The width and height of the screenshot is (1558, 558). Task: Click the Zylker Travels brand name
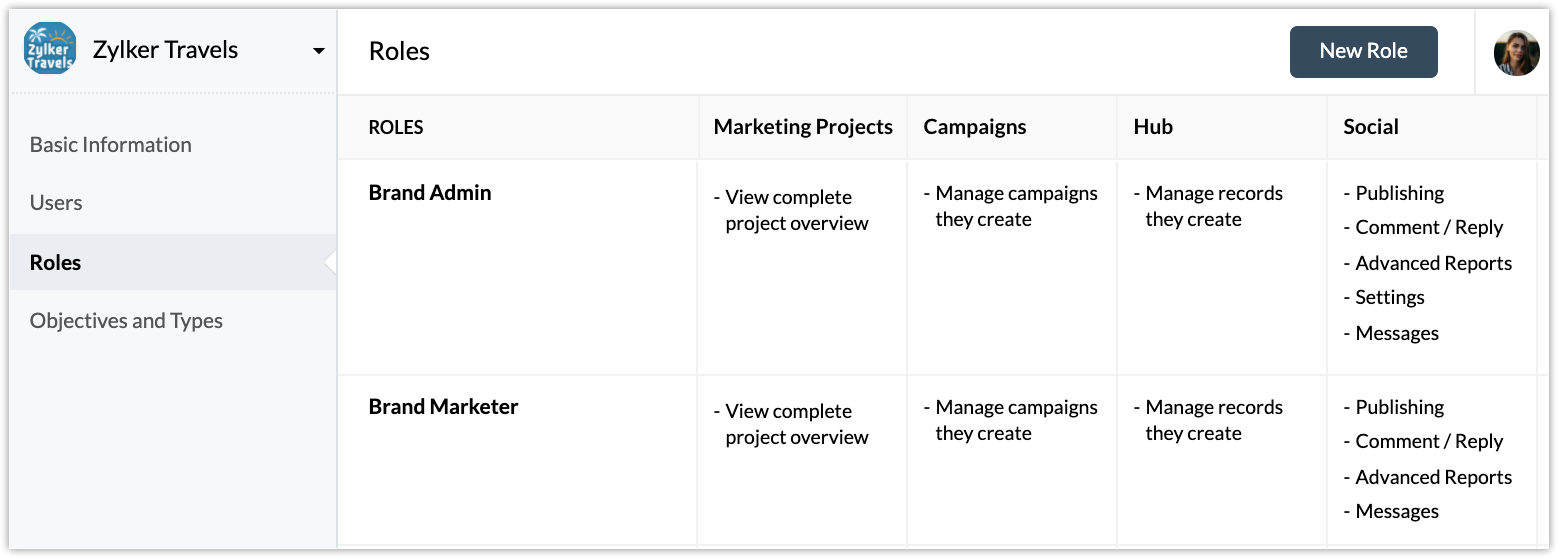(165, 50)
